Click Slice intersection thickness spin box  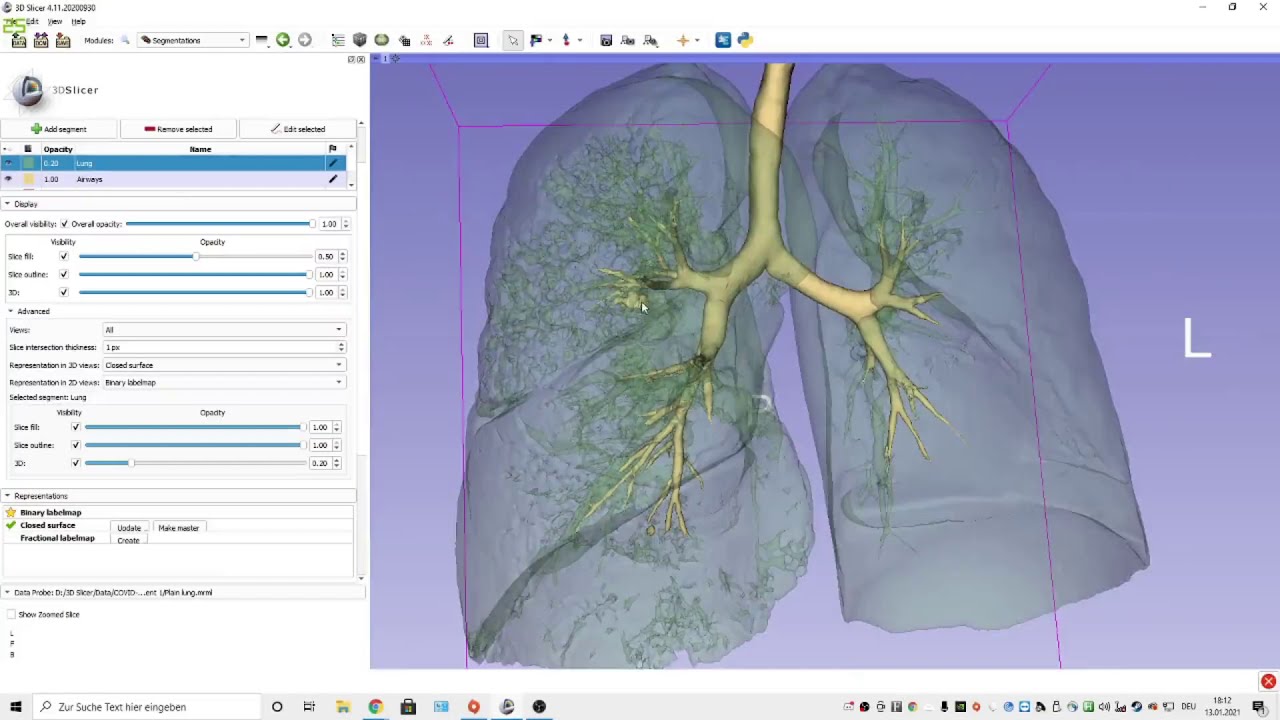(224, 347)
